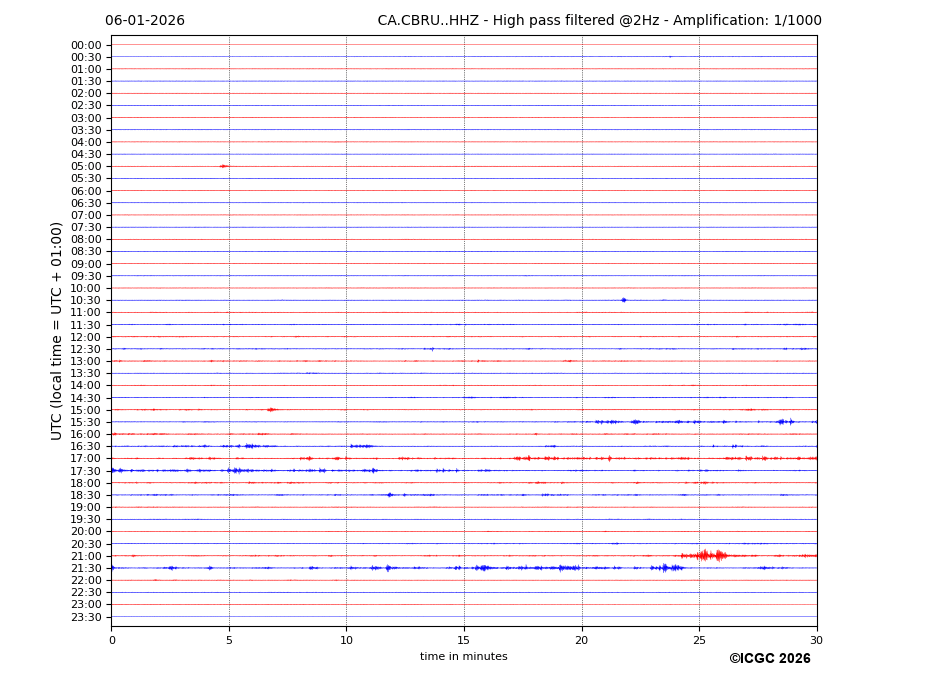Click the 0 tick on the minutes axis

coord(112,640)
